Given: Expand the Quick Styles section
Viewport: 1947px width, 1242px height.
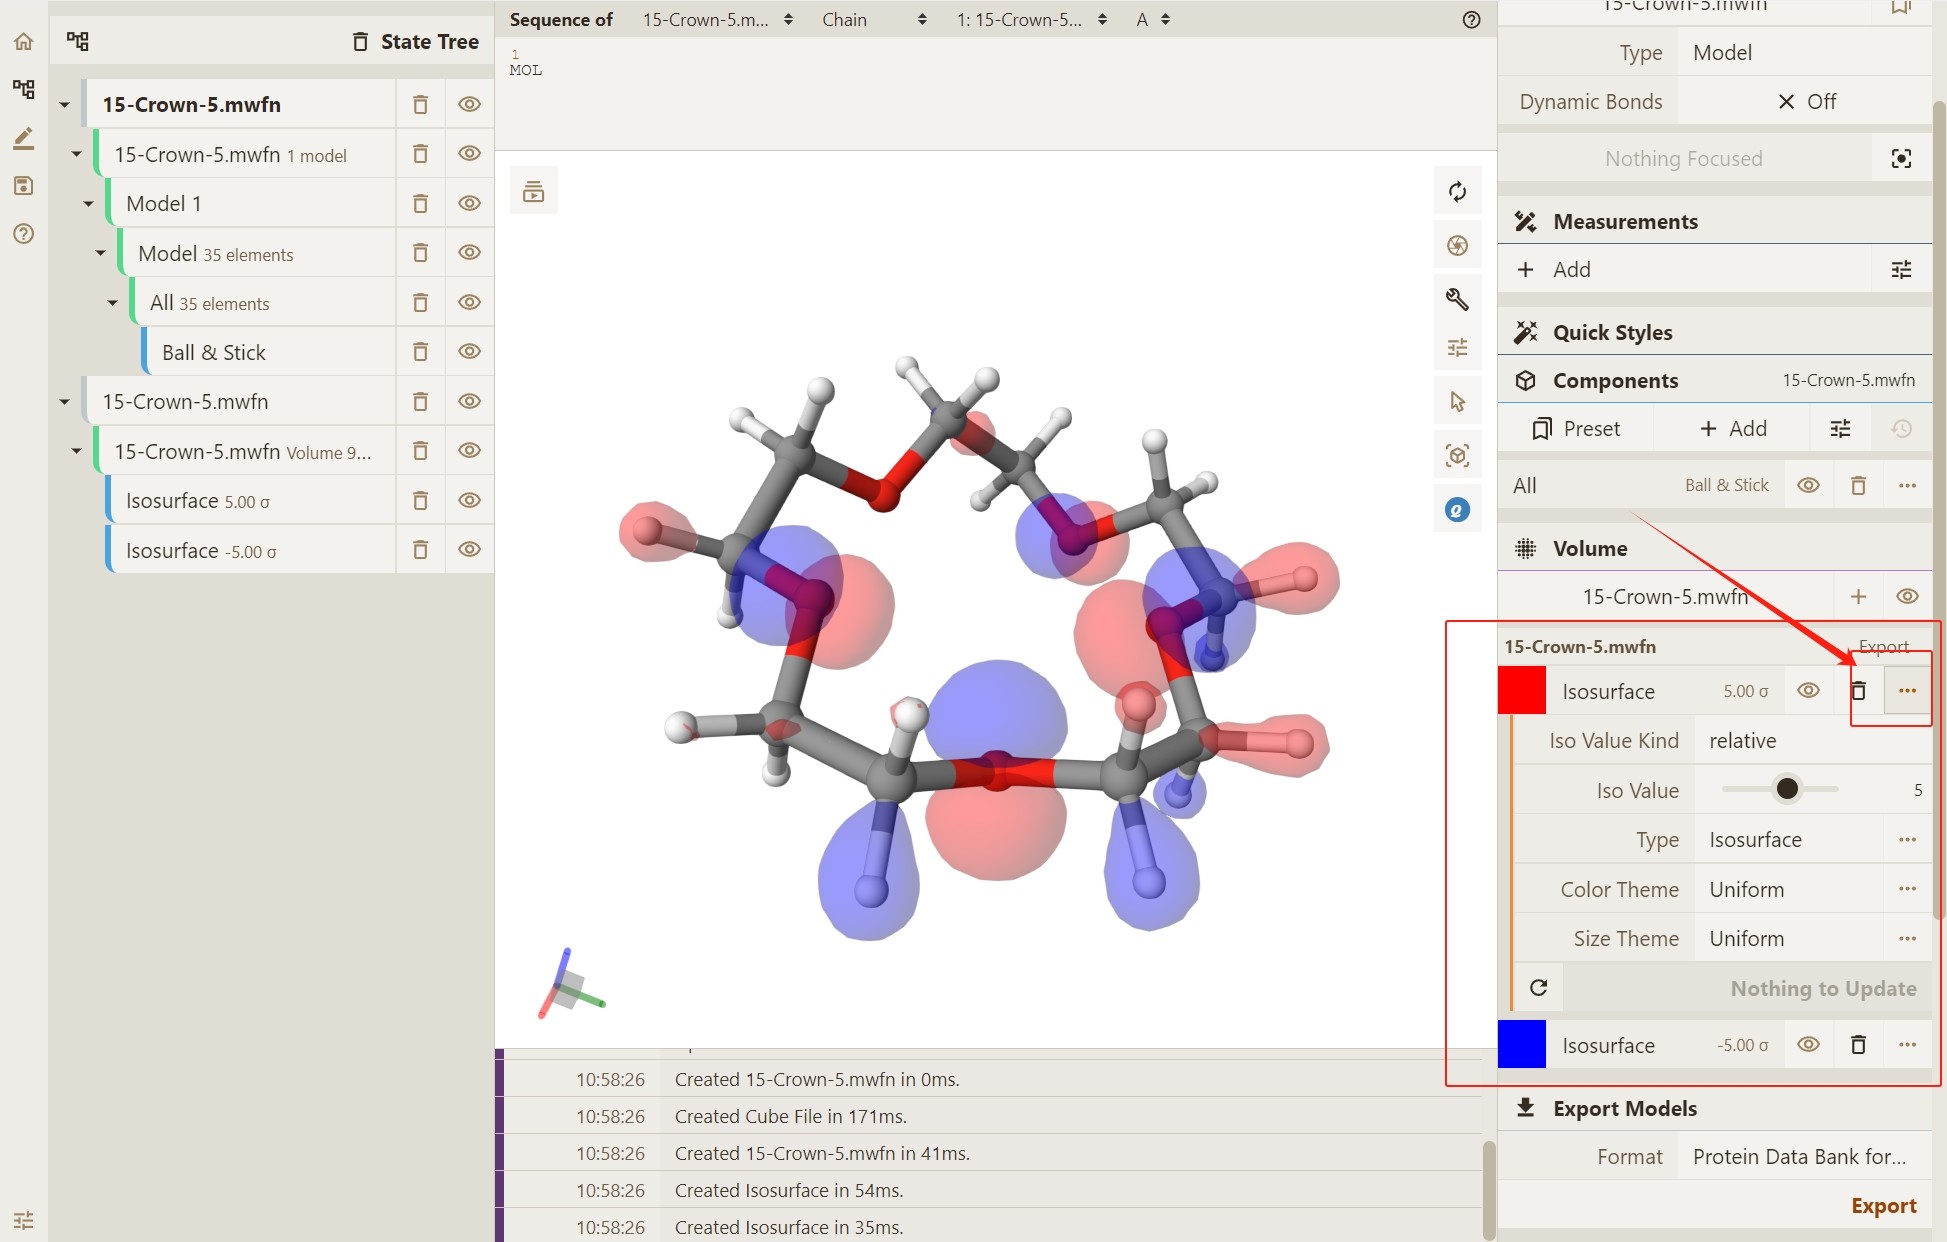Looking at the screenshot, I should point(1612,333).
